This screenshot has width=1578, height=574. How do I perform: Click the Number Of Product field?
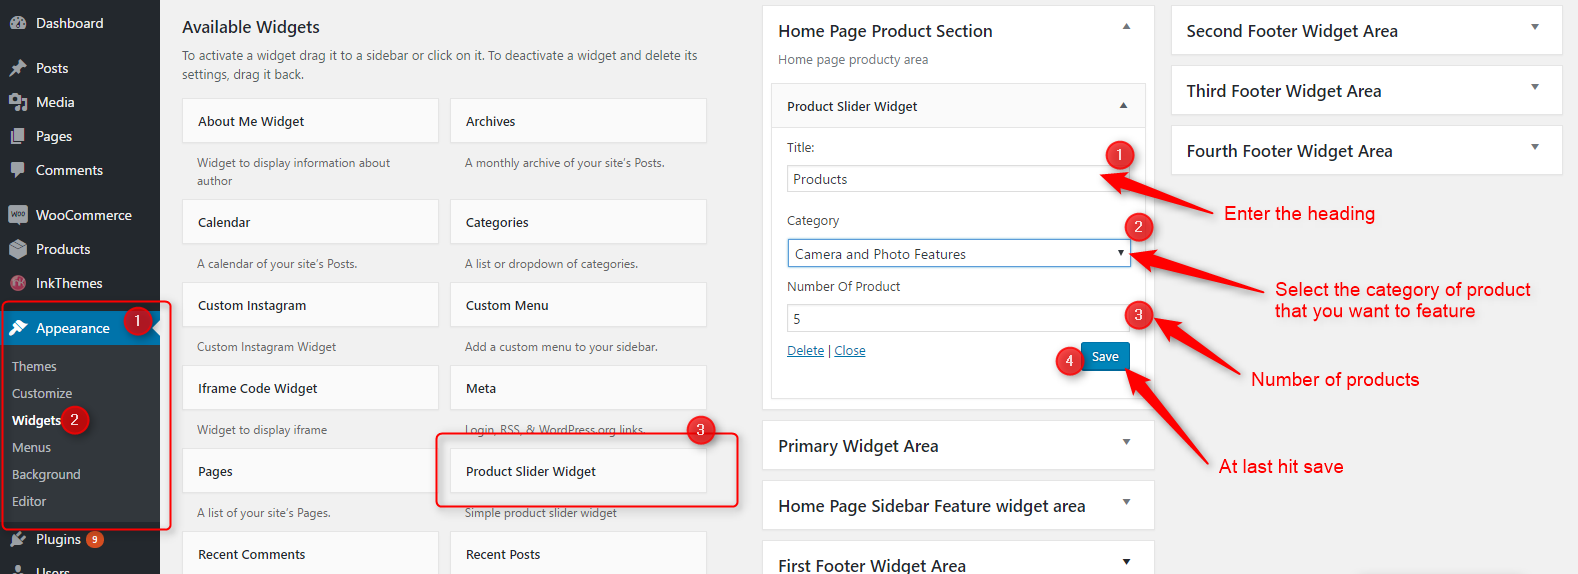pos(955,319)
